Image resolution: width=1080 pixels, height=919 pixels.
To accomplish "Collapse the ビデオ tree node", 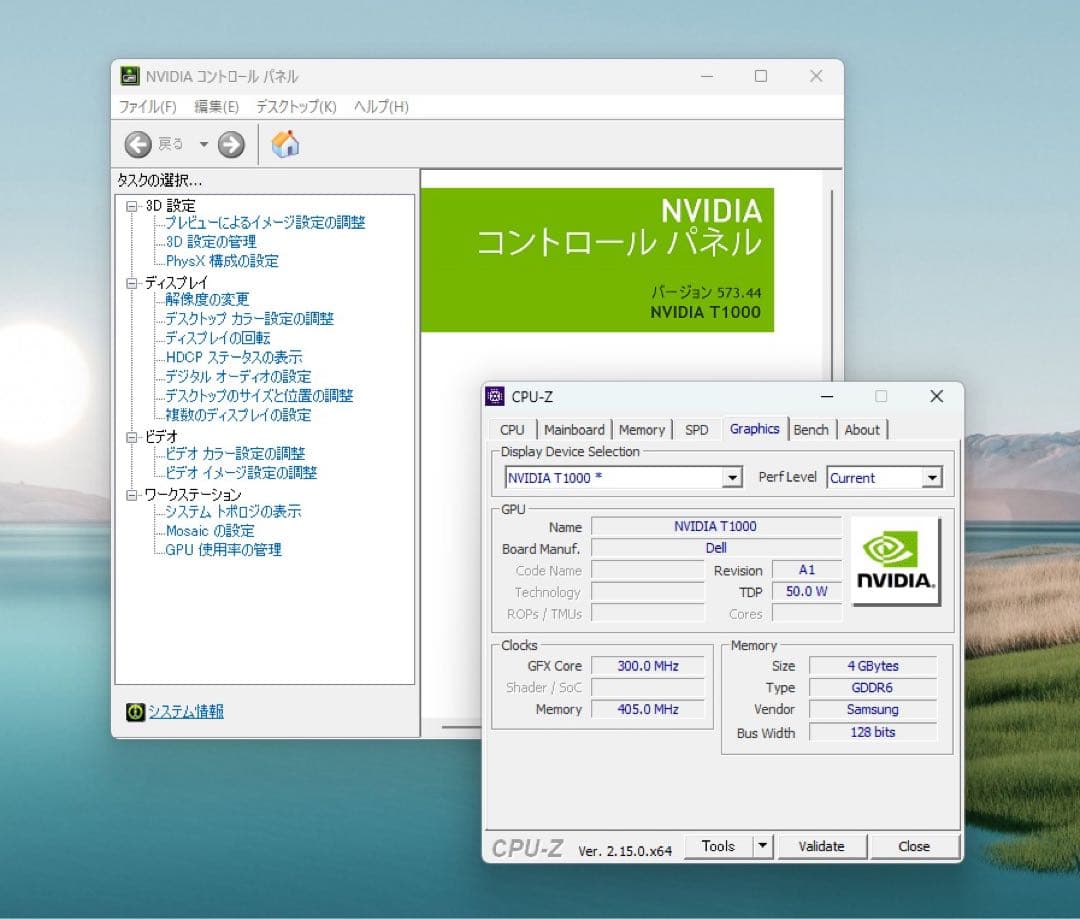I will coord(132,437).
